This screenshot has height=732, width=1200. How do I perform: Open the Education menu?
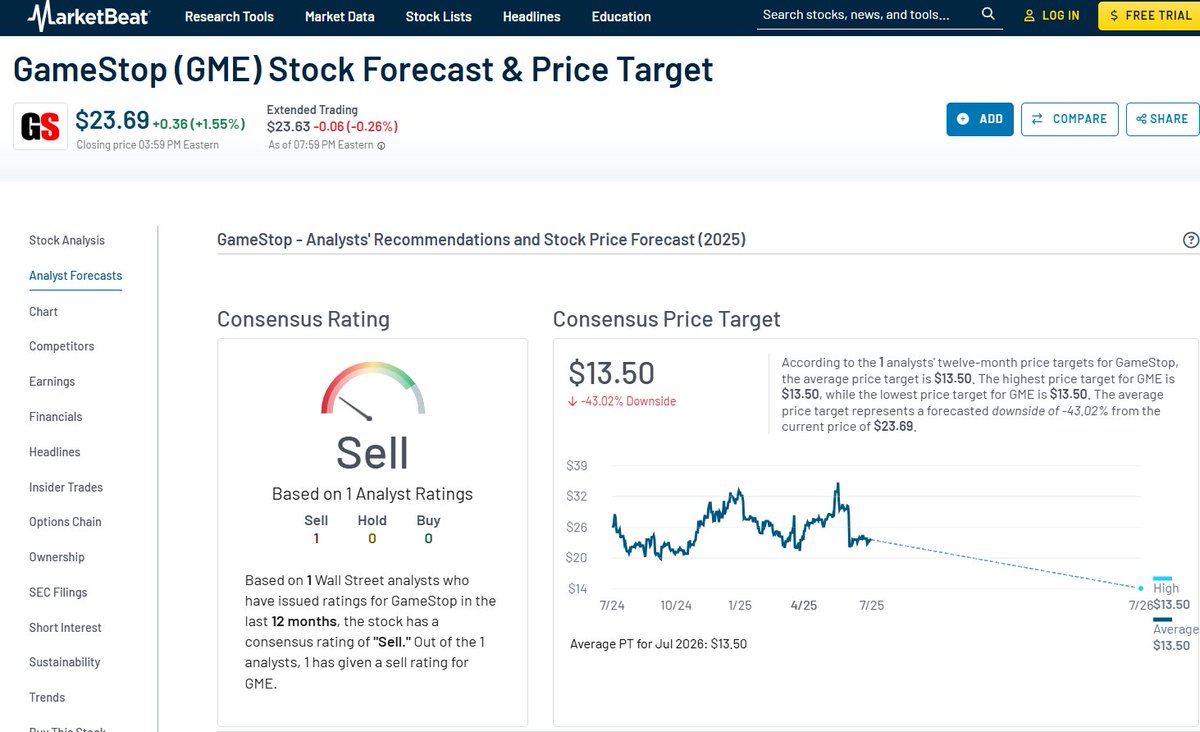pyautogui.click(x=621, y=16)
